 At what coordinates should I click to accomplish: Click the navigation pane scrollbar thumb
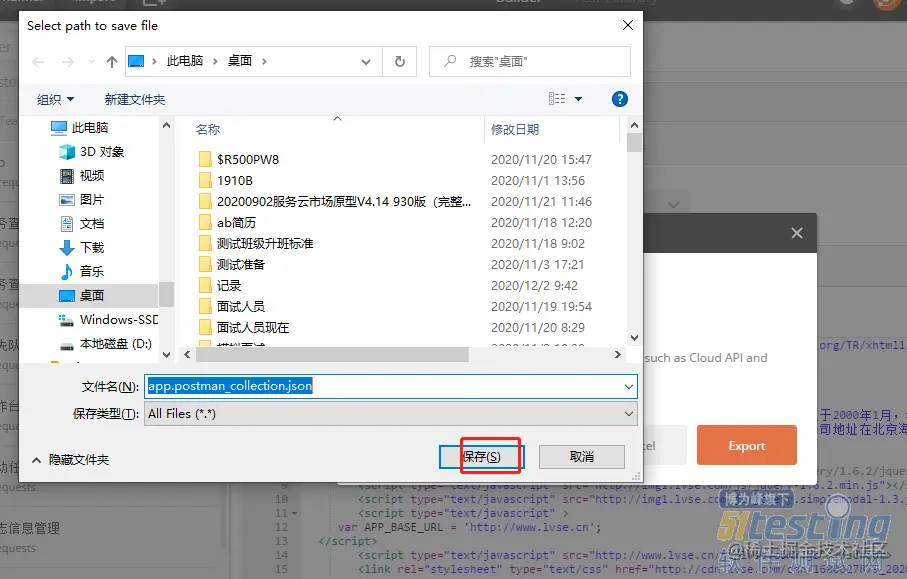(x=167, y=294)
